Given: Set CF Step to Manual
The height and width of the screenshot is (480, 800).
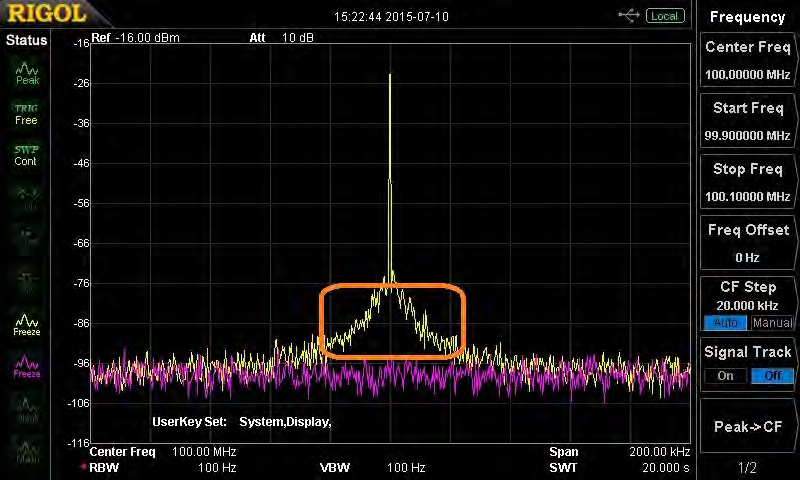Looking at the screenshot, I should coord(772,323).
